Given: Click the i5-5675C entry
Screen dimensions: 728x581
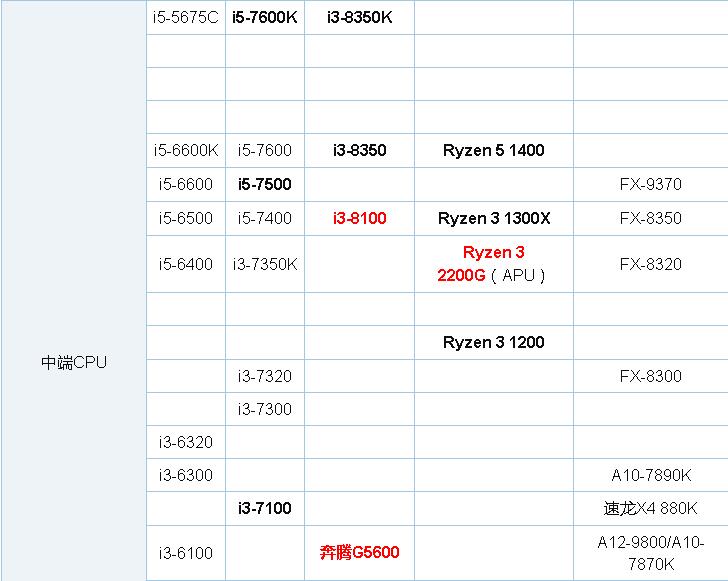Looking at the screenshot, I should tap(186, 17).
